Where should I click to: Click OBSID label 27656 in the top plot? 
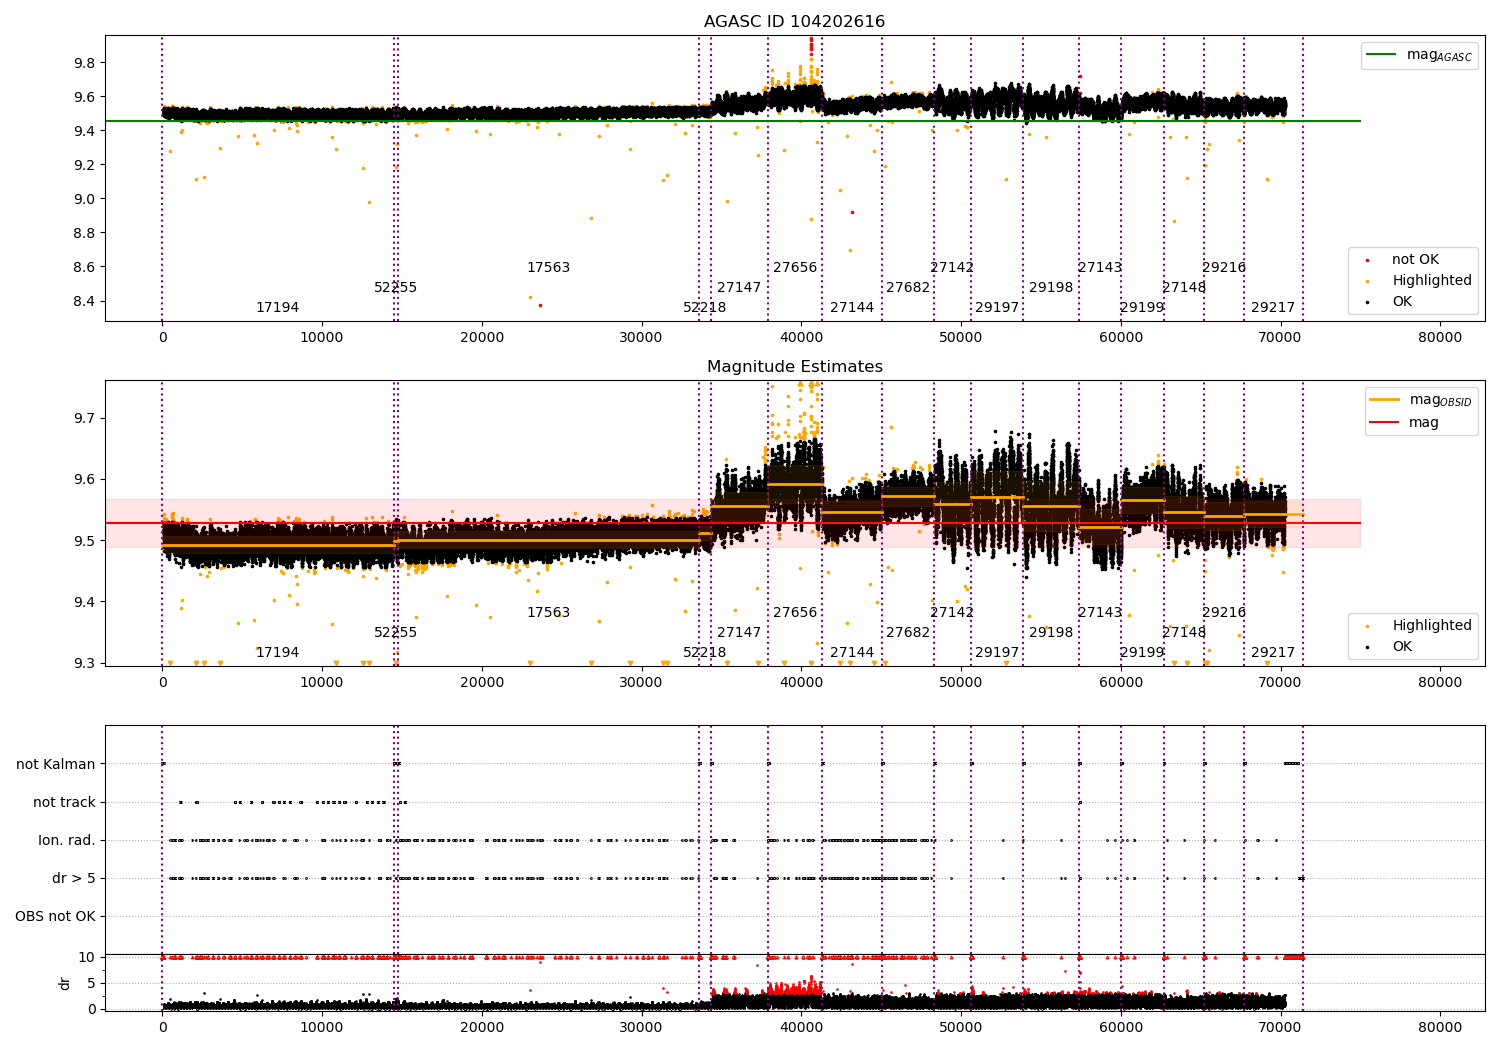point(795,268)
